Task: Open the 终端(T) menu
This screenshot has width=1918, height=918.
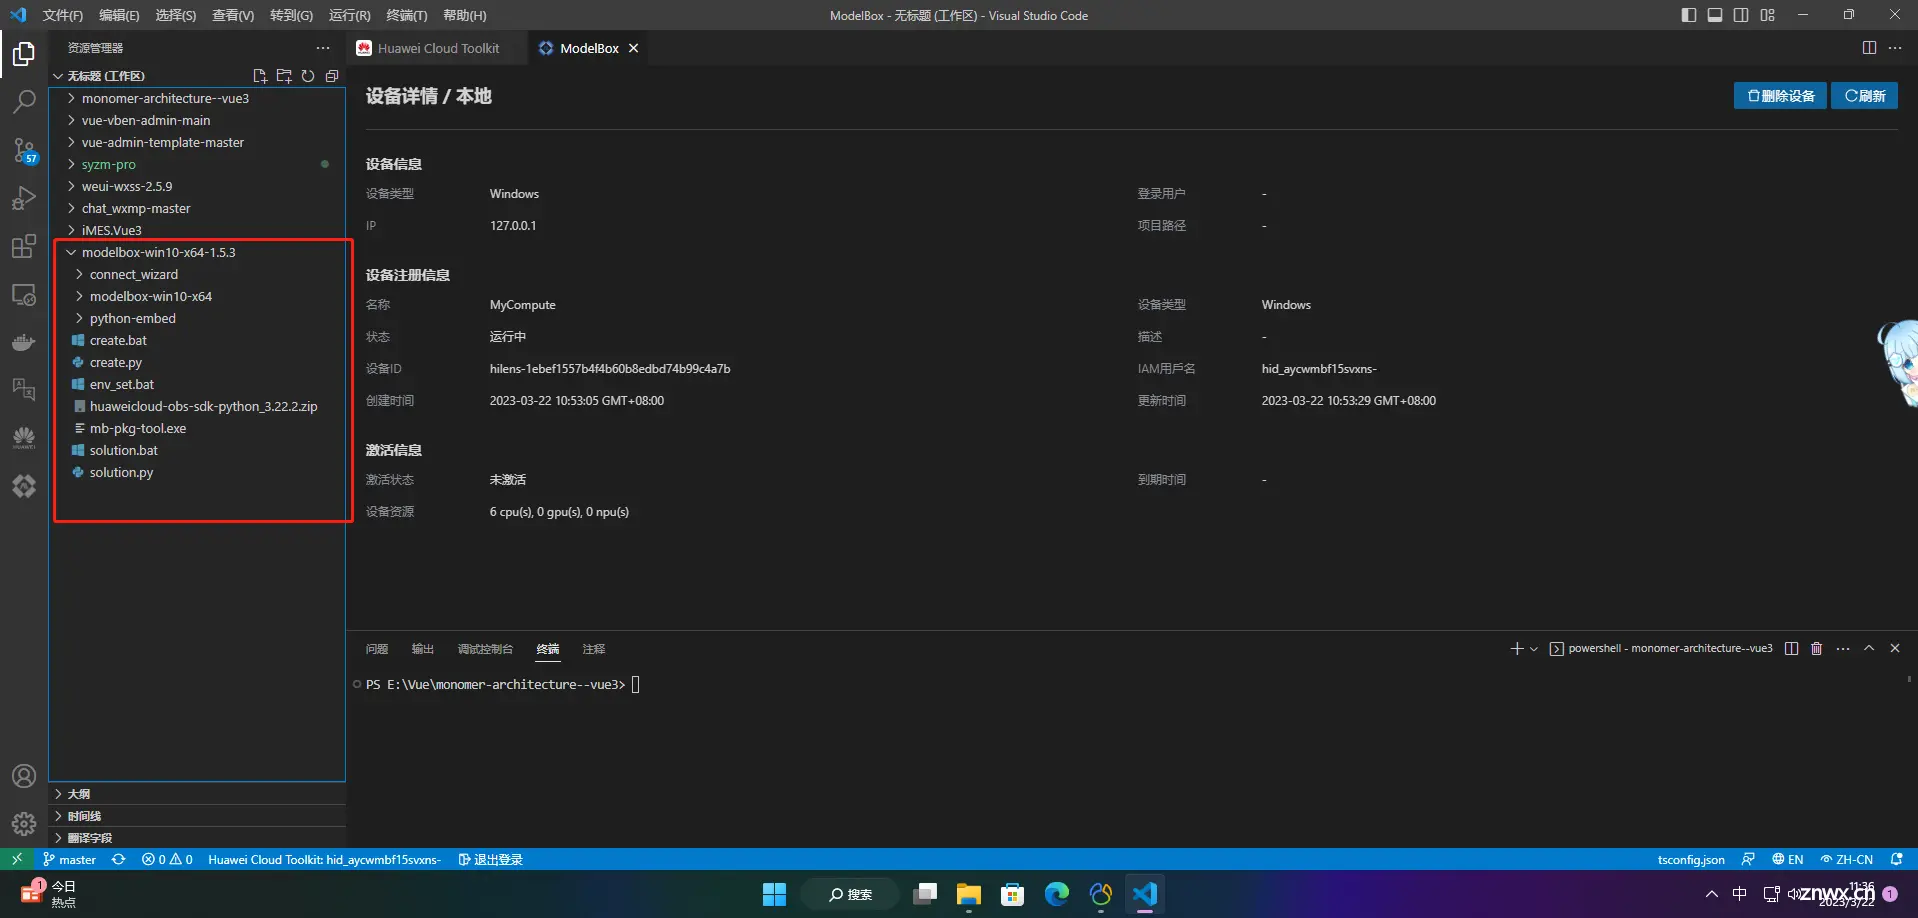Action: point(406,15)
